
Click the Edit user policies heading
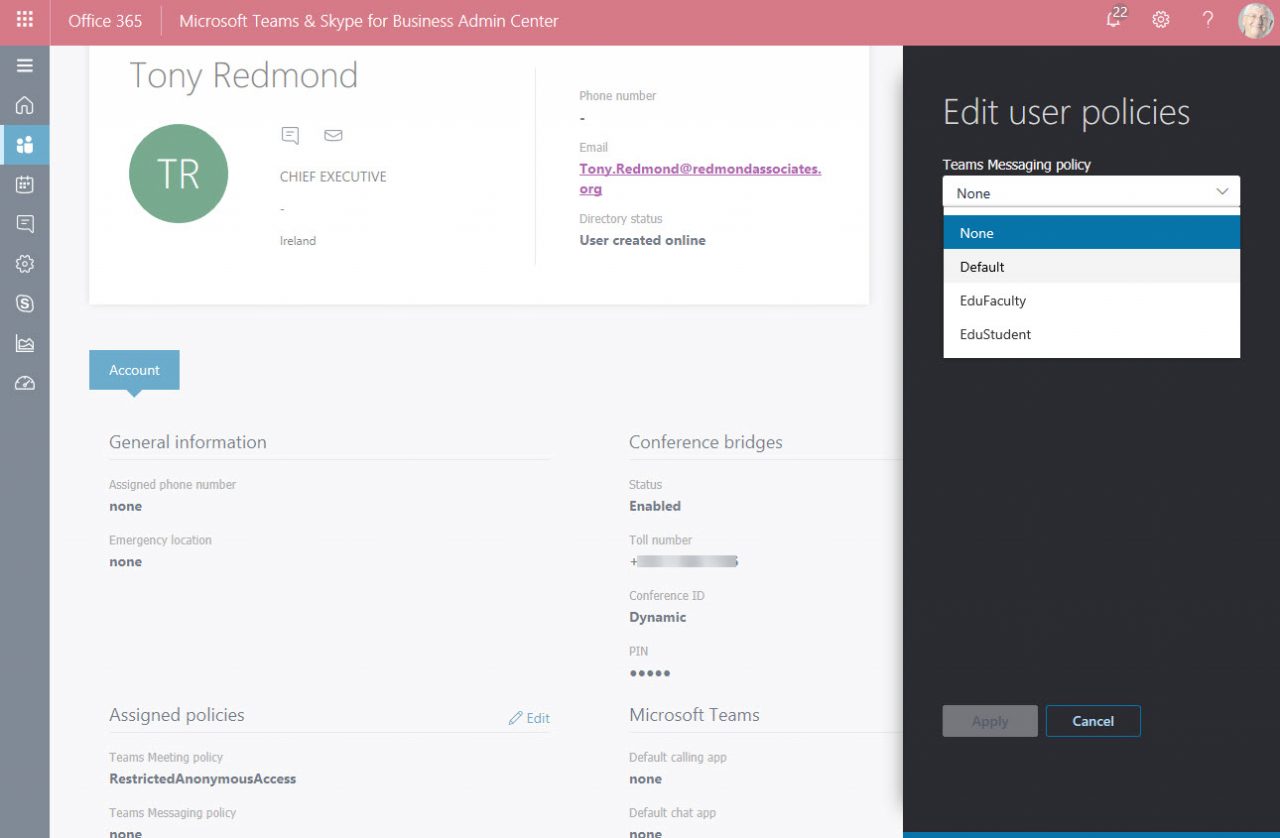pos(1066,112)
